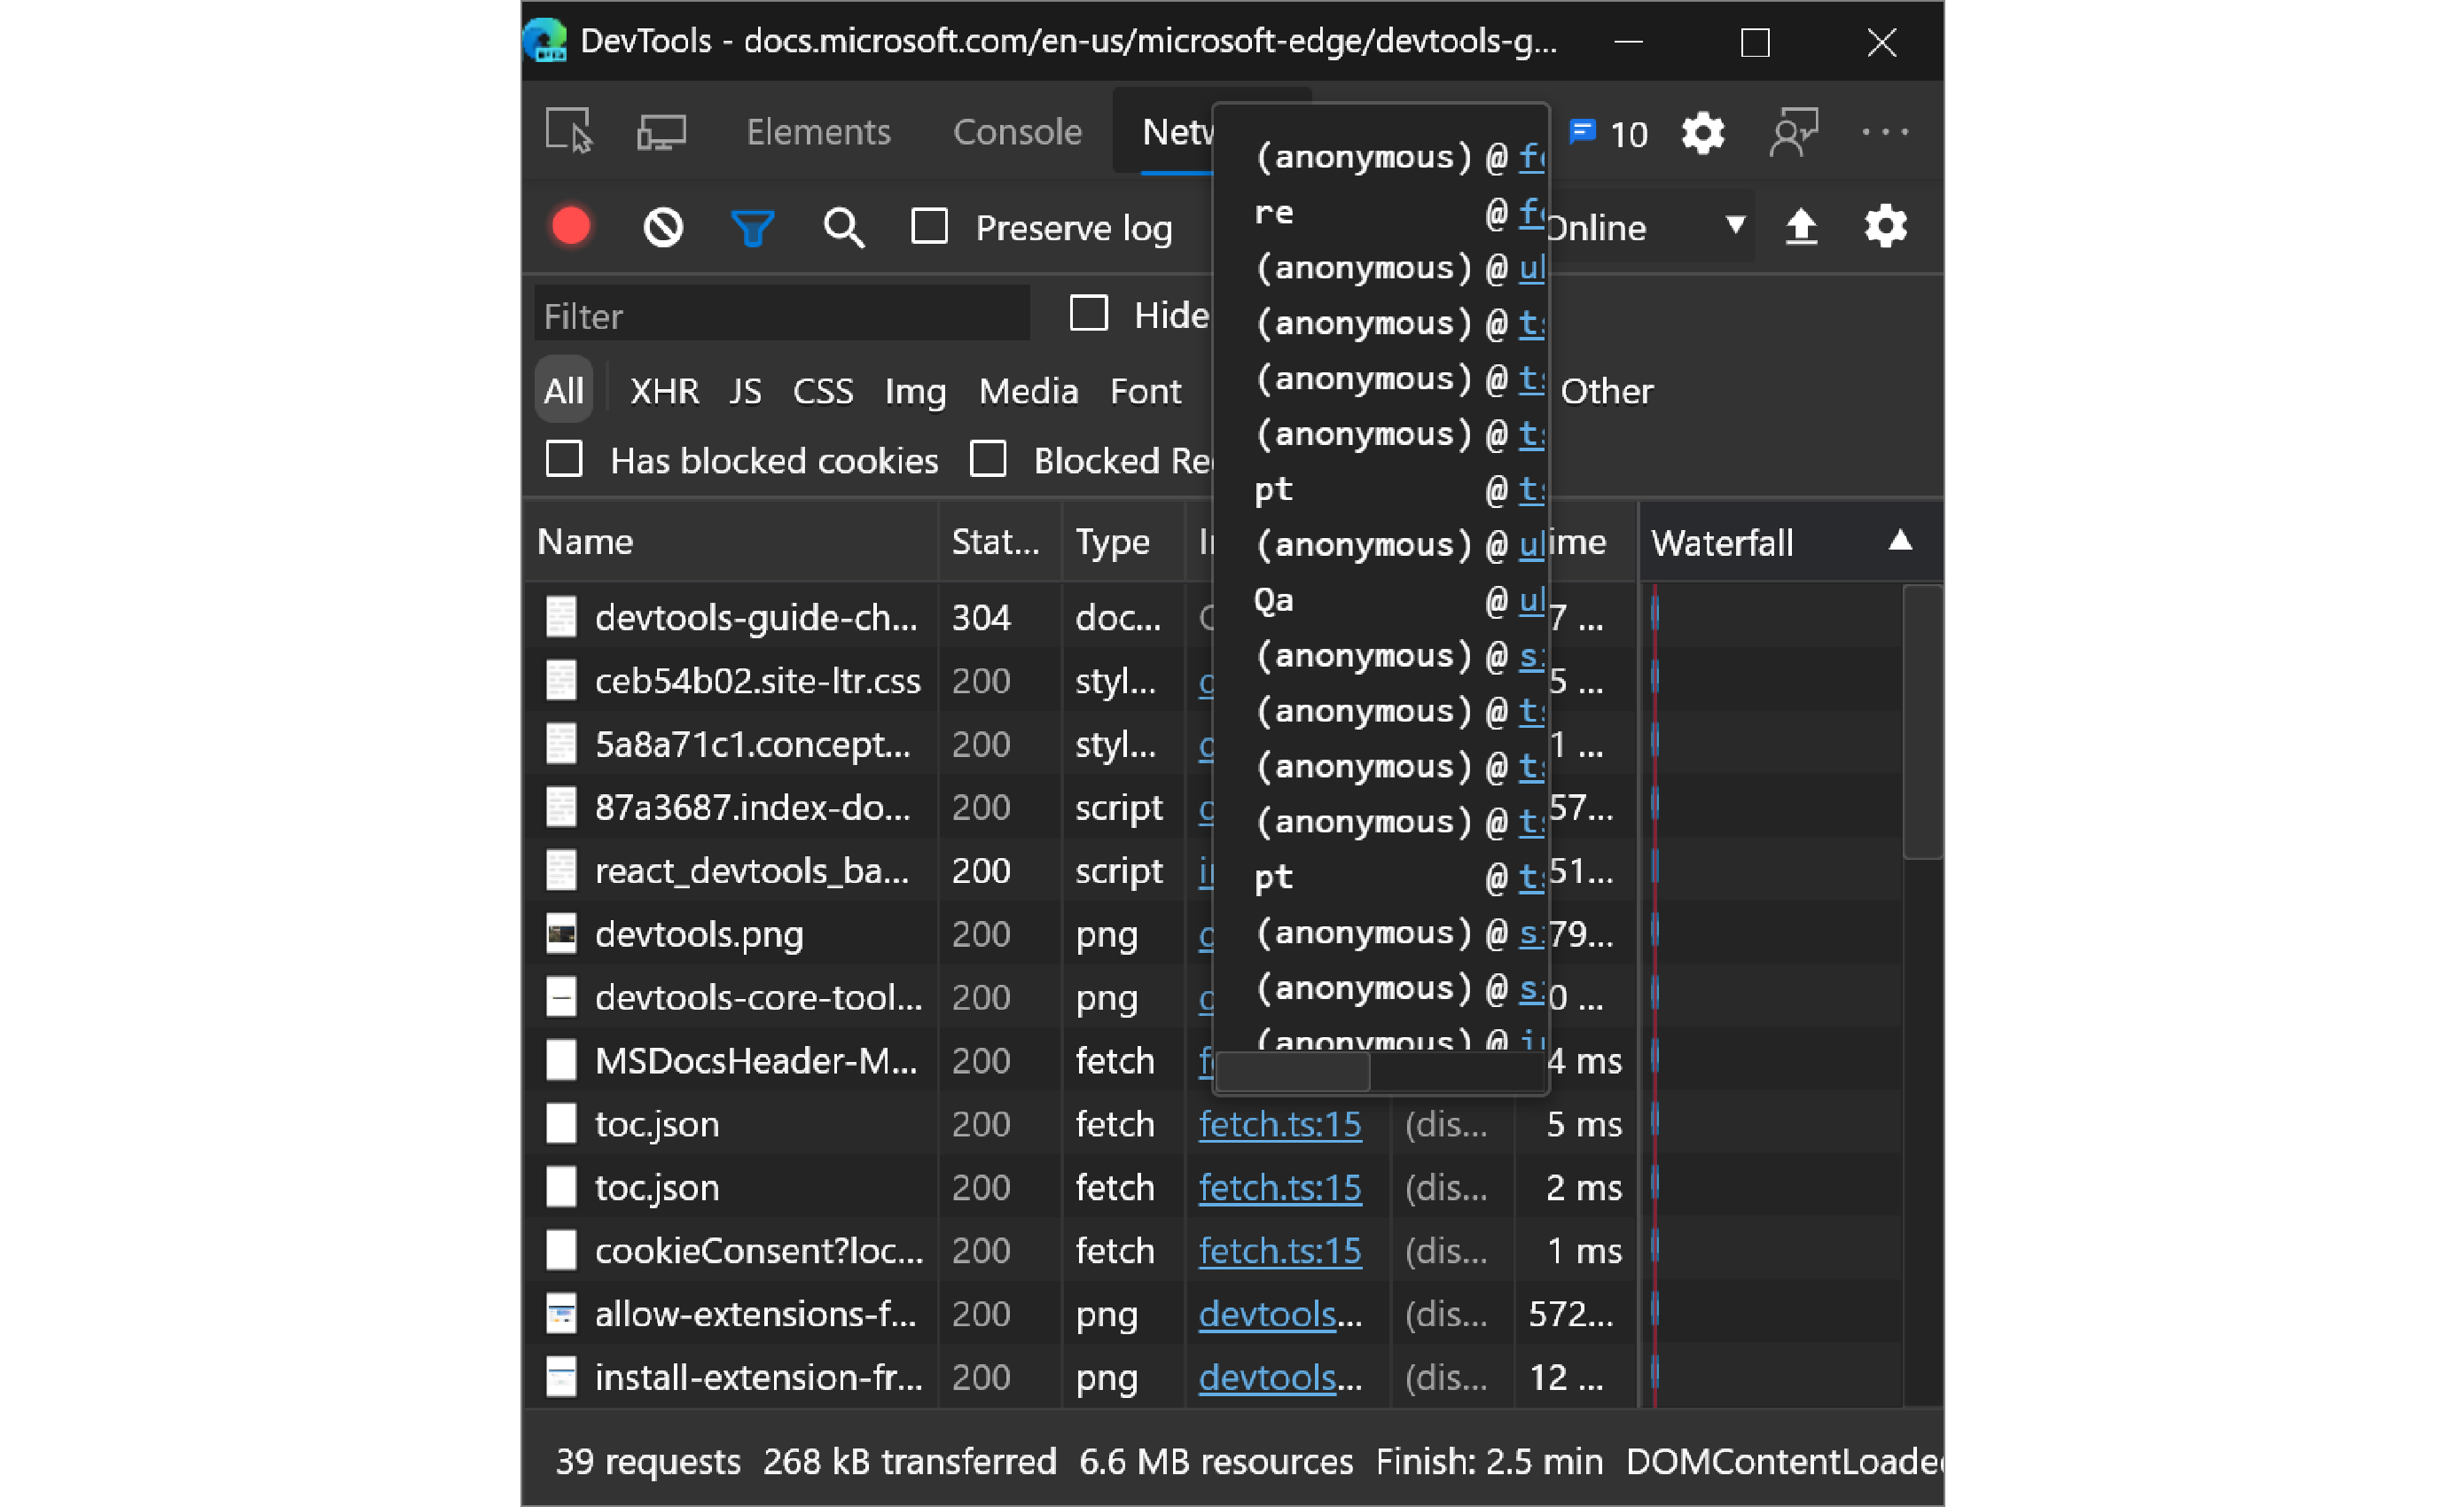The height and width of the screenshot is (1507, 2464).
Task: Toggle the Preserve log checkbox
Action: tap(933, 225)
